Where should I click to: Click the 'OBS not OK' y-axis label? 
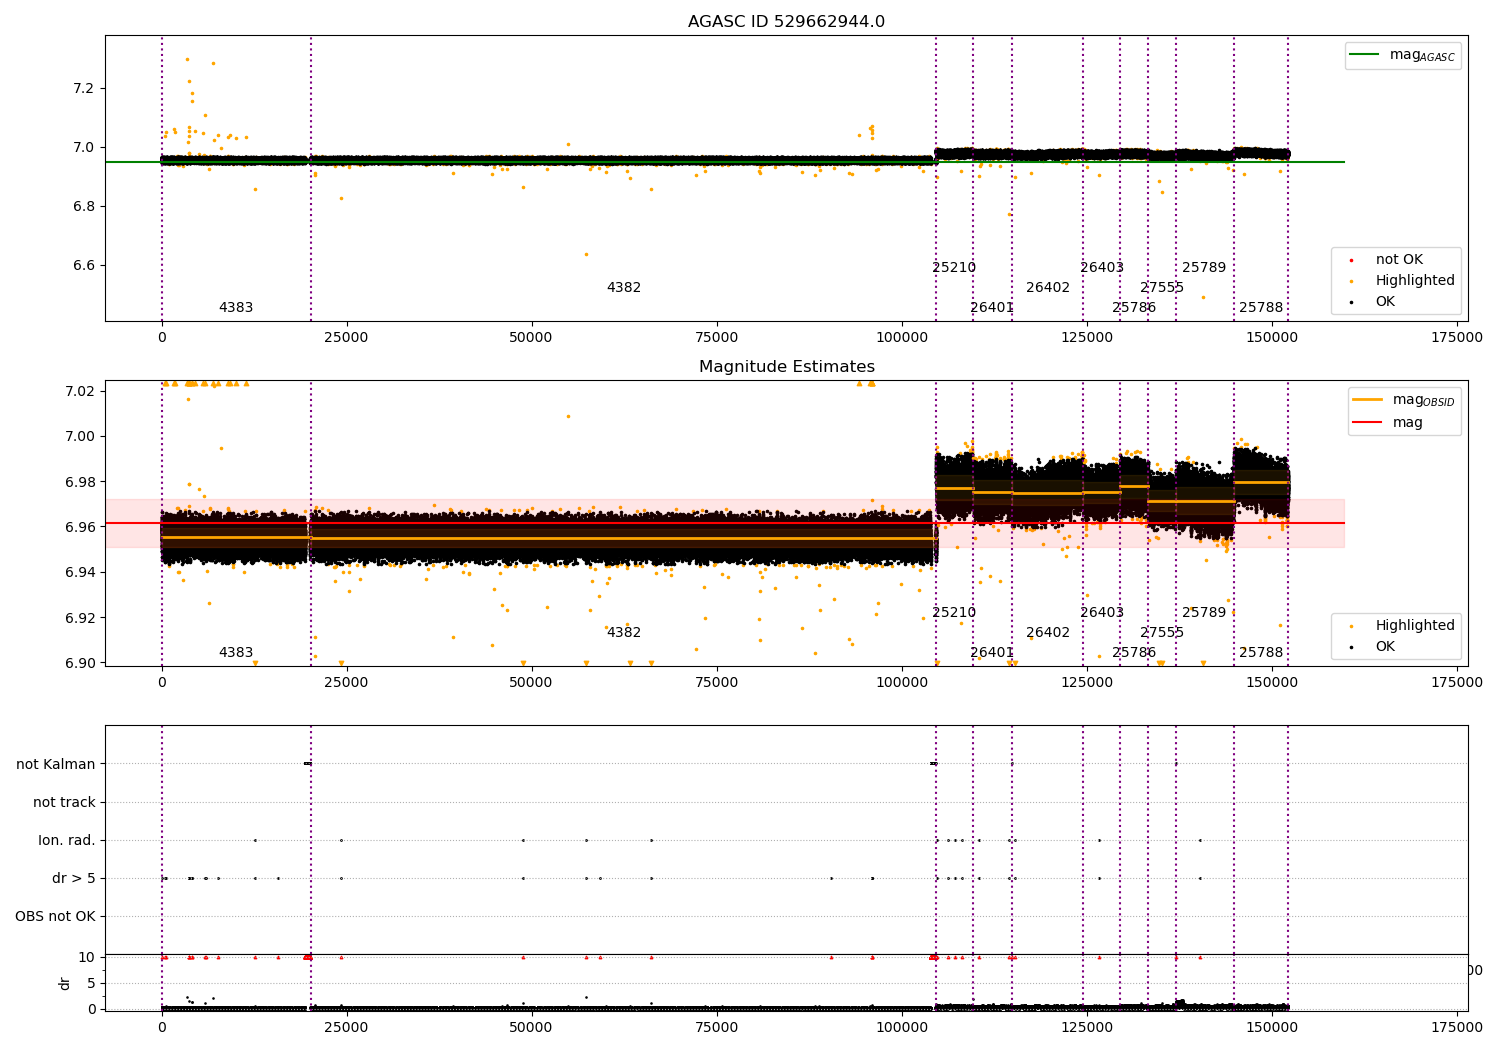[55, 916]
